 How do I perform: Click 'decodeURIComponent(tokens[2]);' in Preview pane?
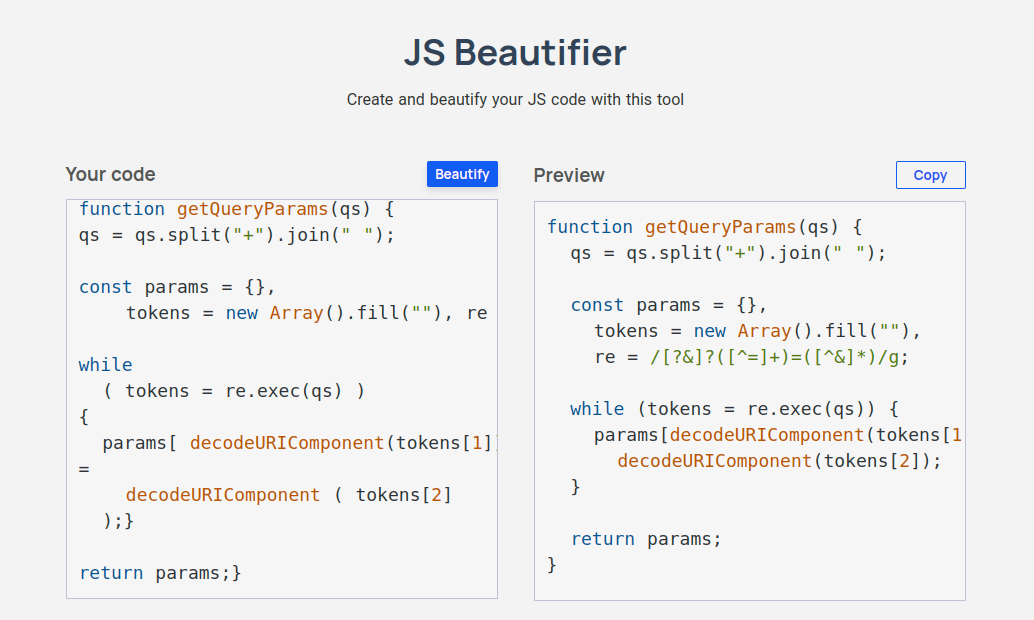point(779,461)
